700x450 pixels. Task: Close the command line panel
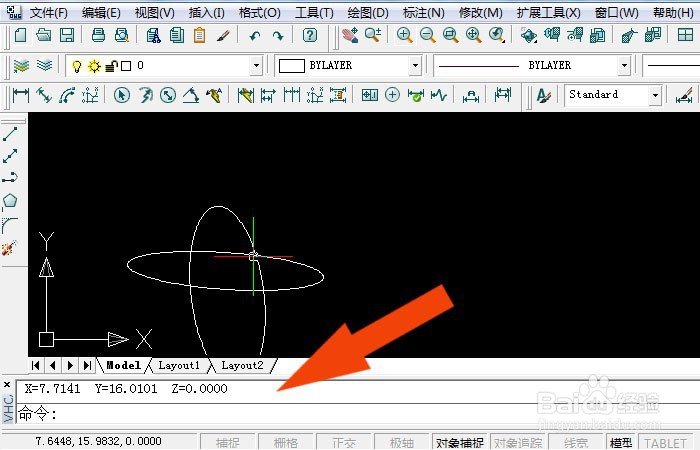tap(7, 384)
